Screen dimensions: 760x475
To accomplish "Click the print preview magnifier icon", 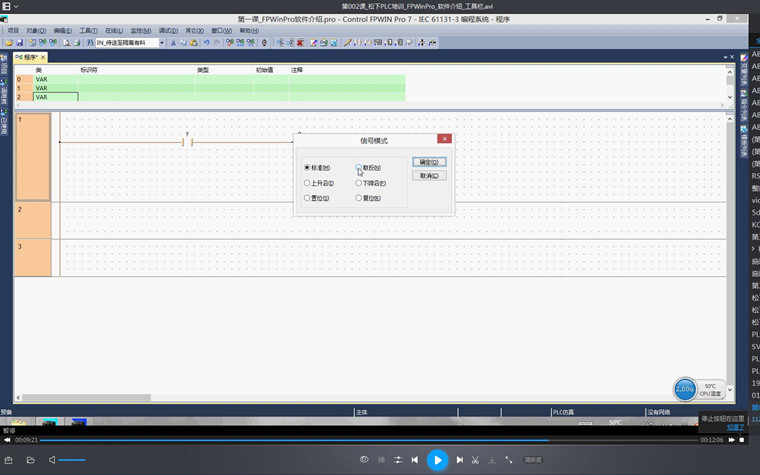I will (x=66, y=43).
